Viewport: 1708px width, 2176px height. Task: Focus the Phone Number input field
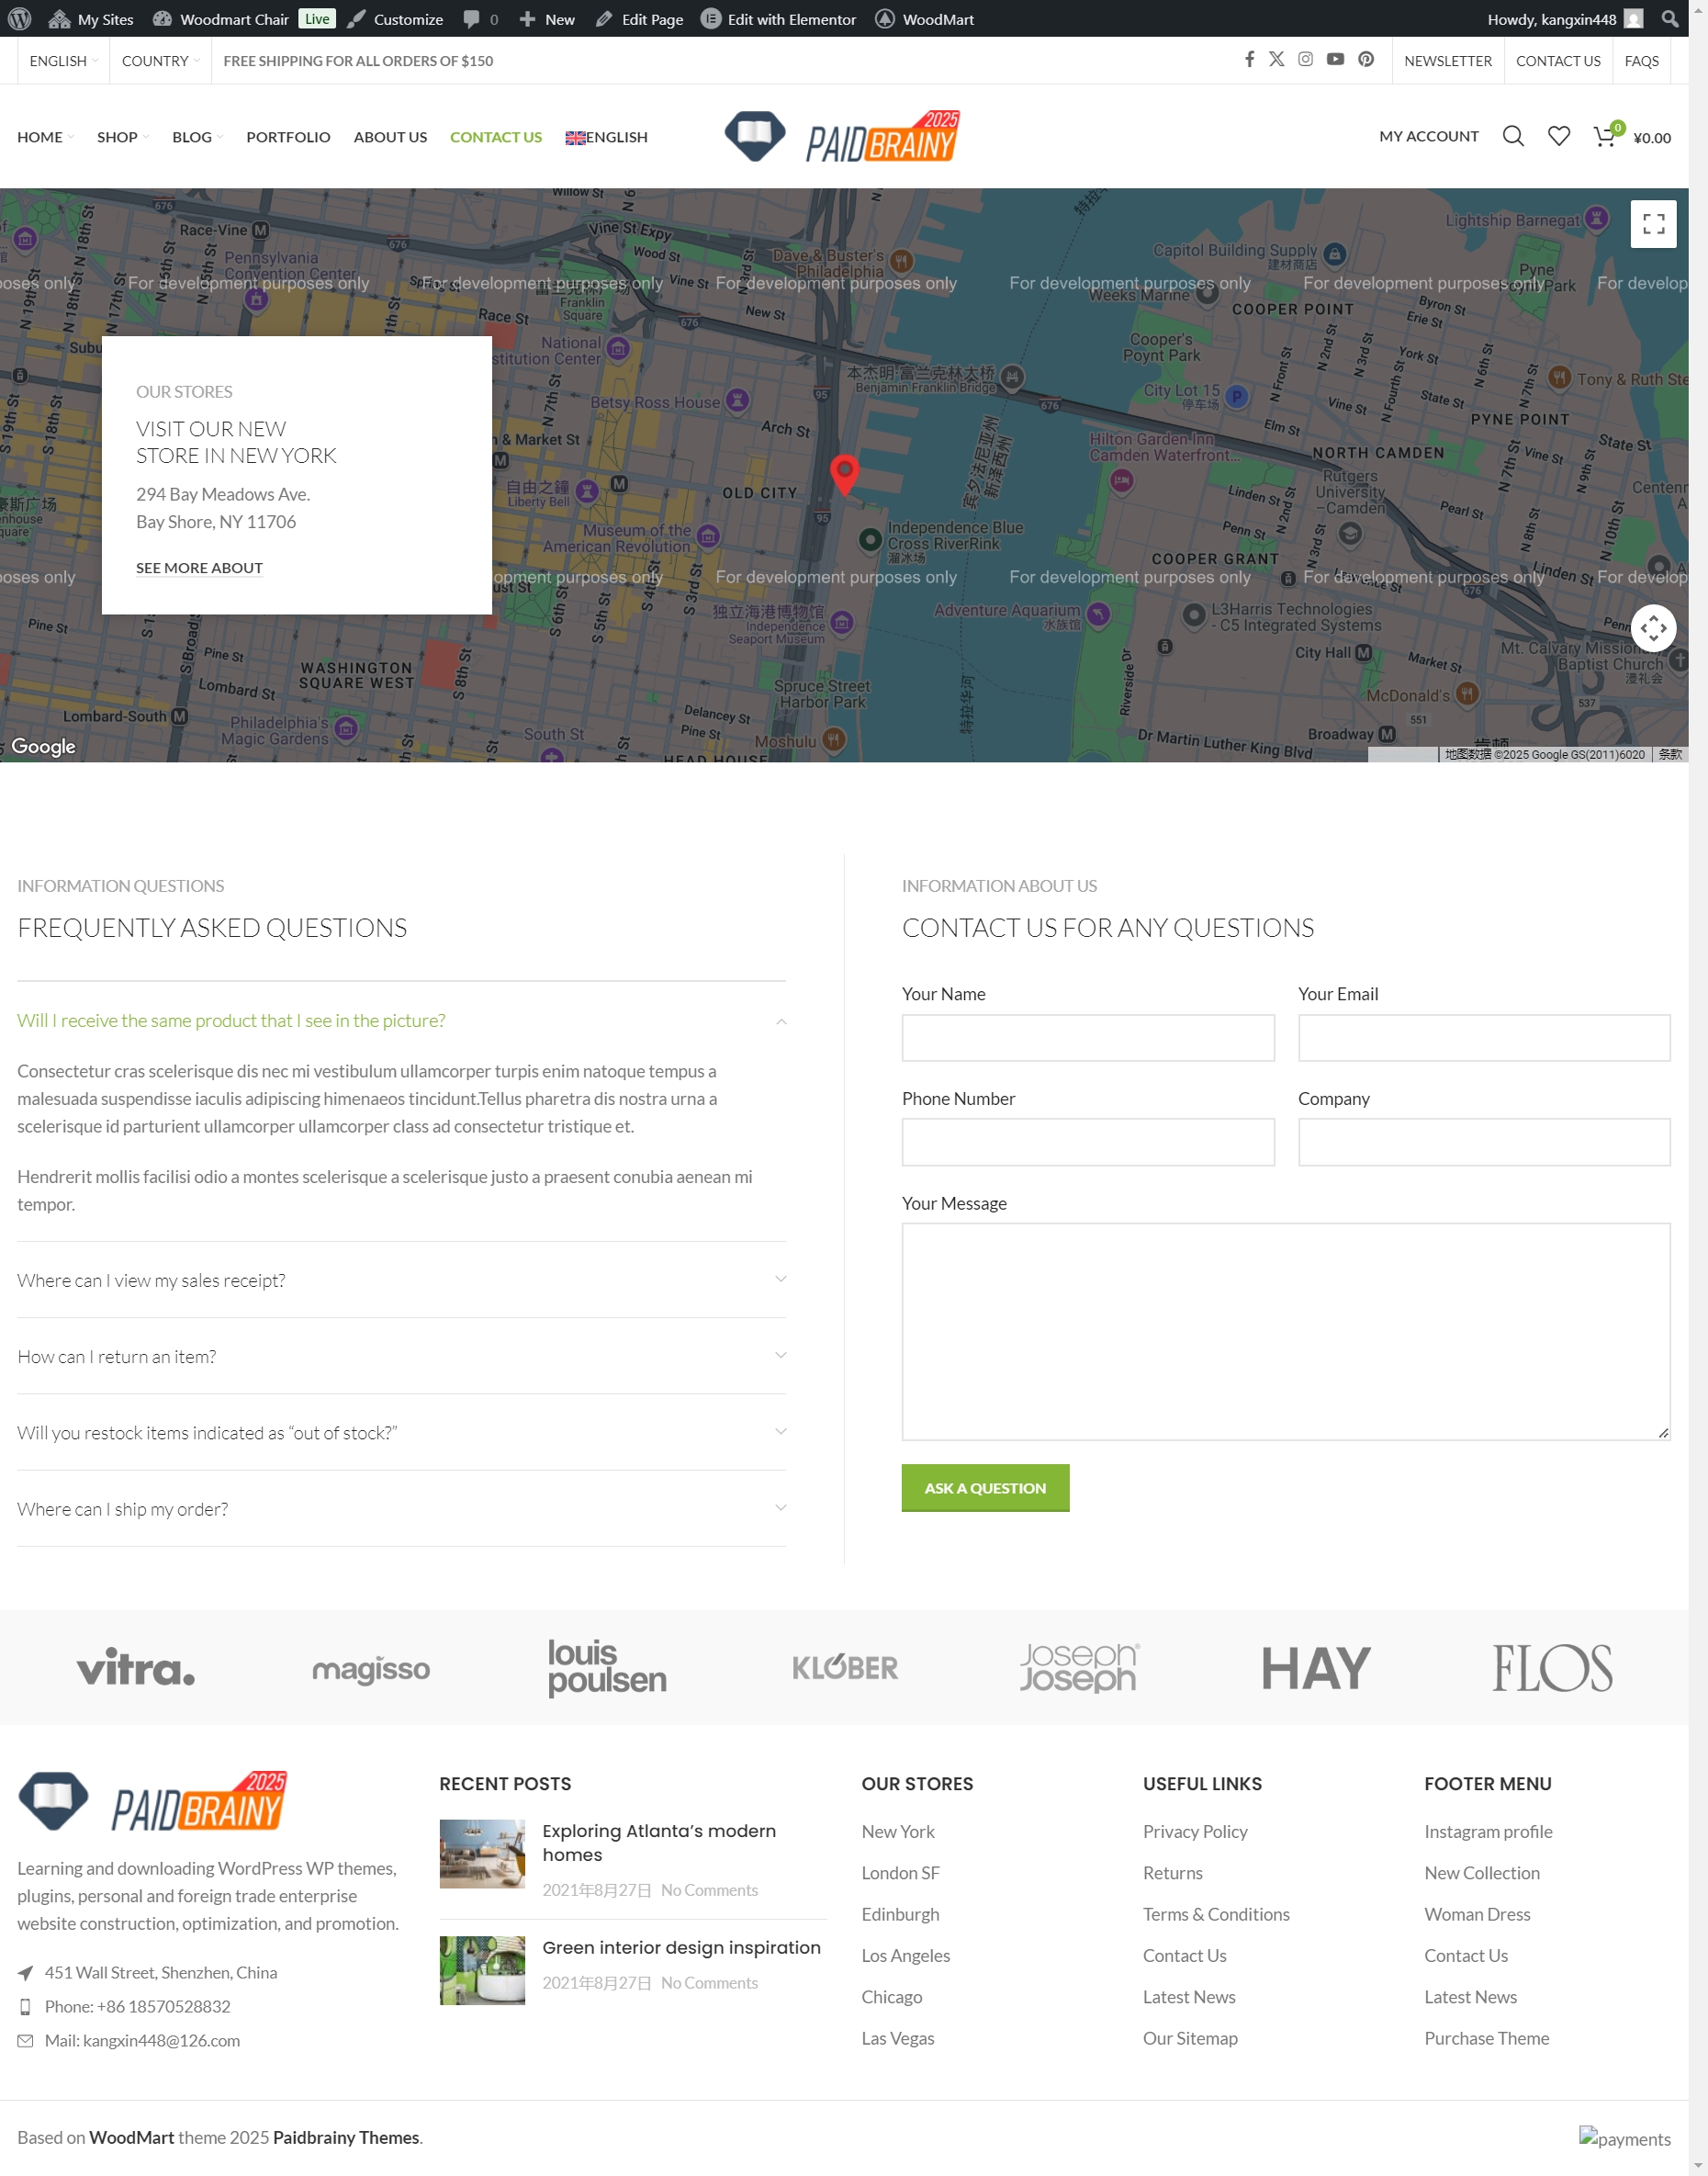(1088, 1141)
